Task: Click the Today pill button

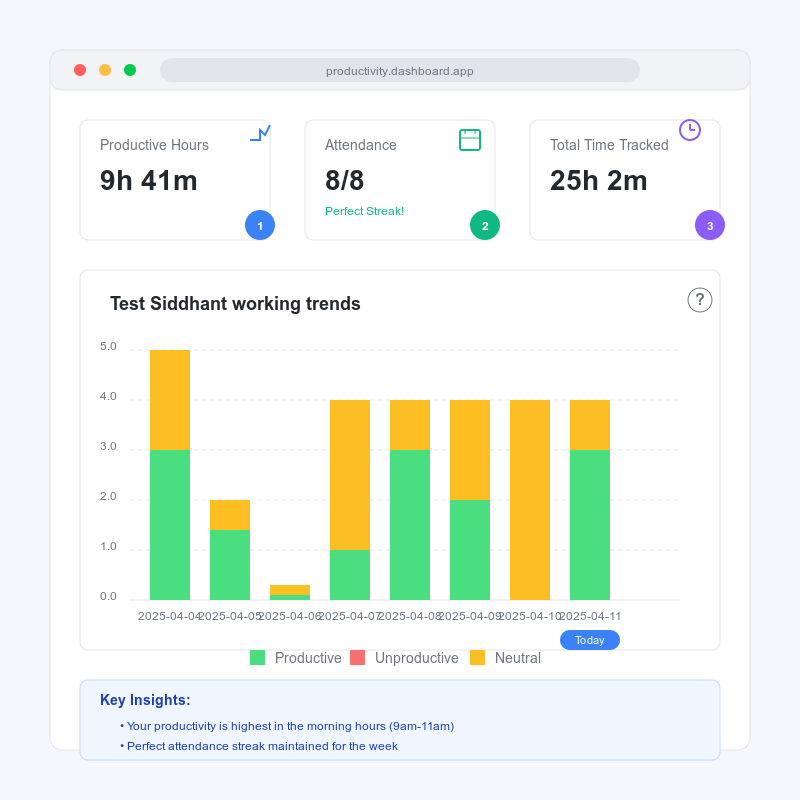Action: (x=590, y=640)
